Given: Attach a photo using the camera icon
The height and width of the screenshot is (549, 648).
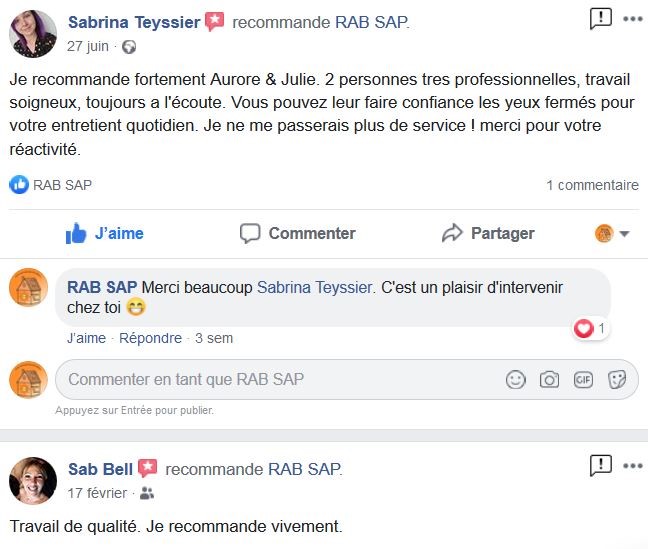Looking at the screenshot, I should coord(549,380).
